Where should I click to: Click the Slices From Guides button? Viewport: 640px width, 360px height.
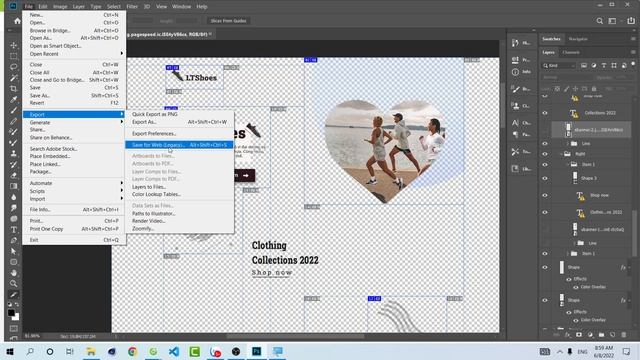pos(228,21)
